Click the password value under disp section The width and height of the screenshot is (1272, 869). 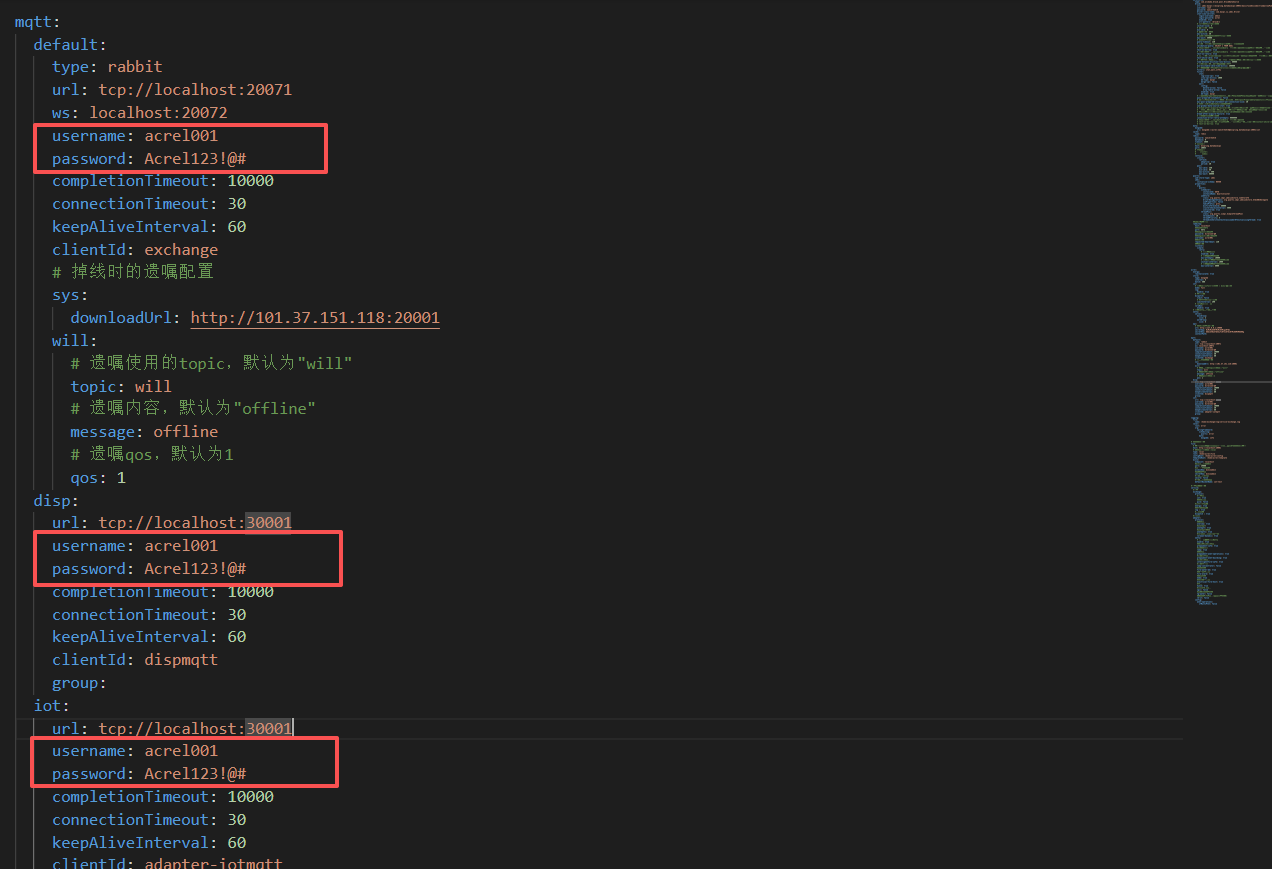(x=195, y=569)
